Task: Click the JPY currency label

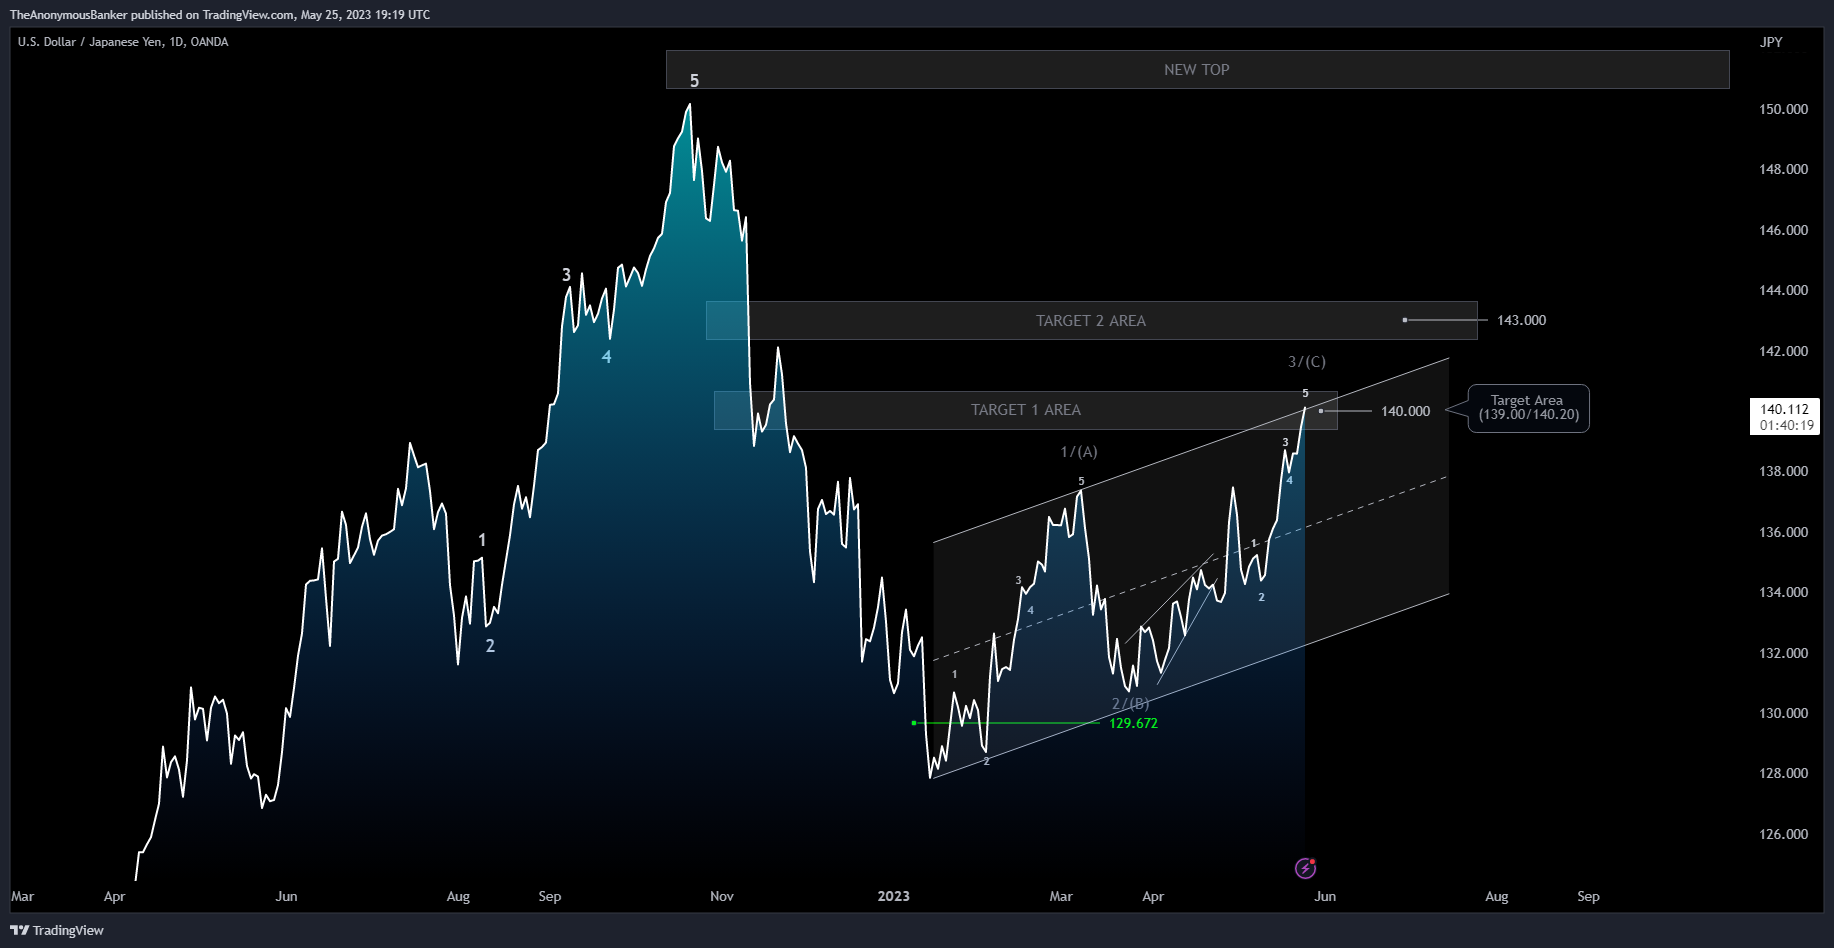Action: point(1771,42)
